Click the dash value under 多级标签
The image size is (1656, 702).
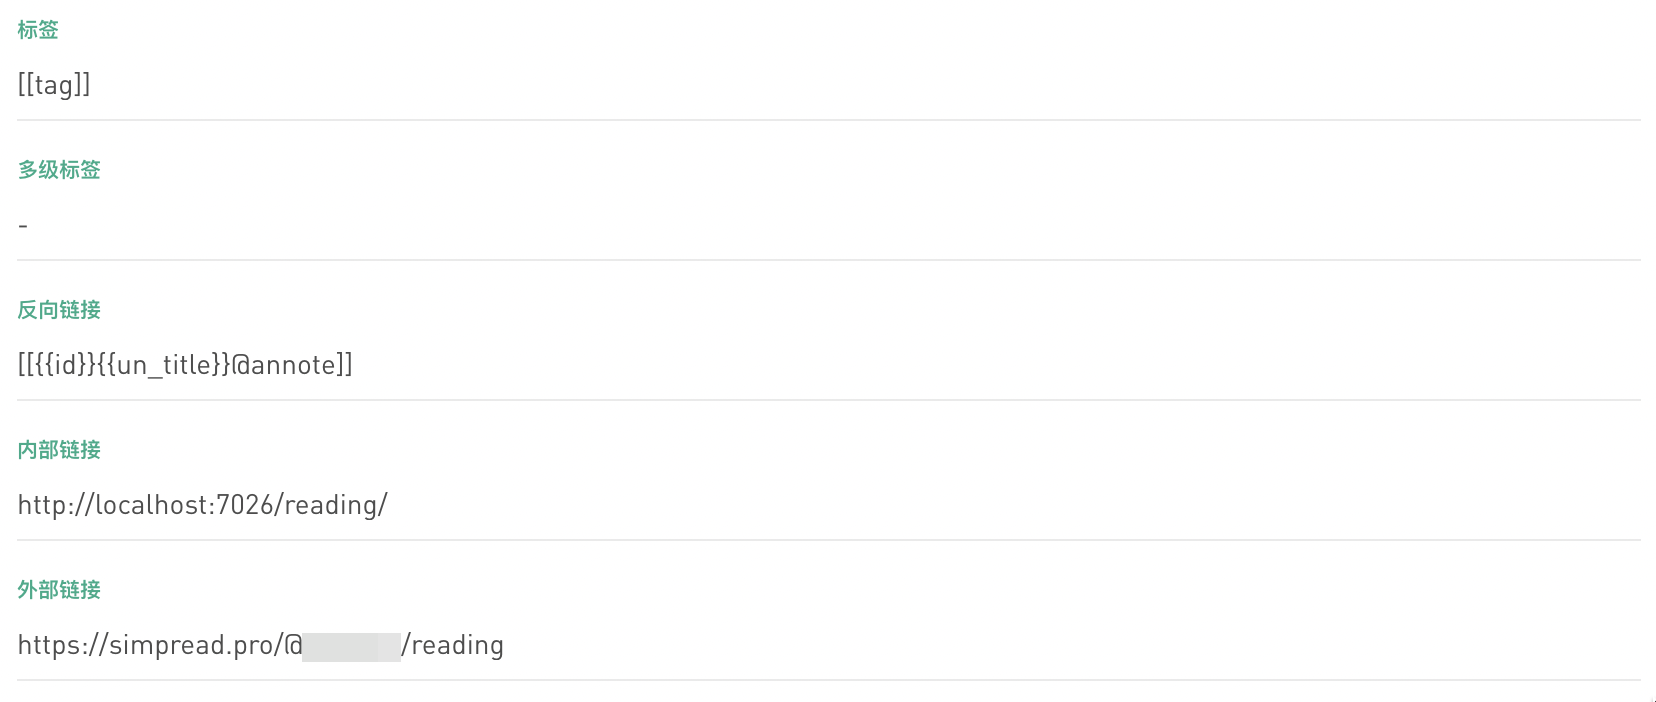(x=23, y=226)
